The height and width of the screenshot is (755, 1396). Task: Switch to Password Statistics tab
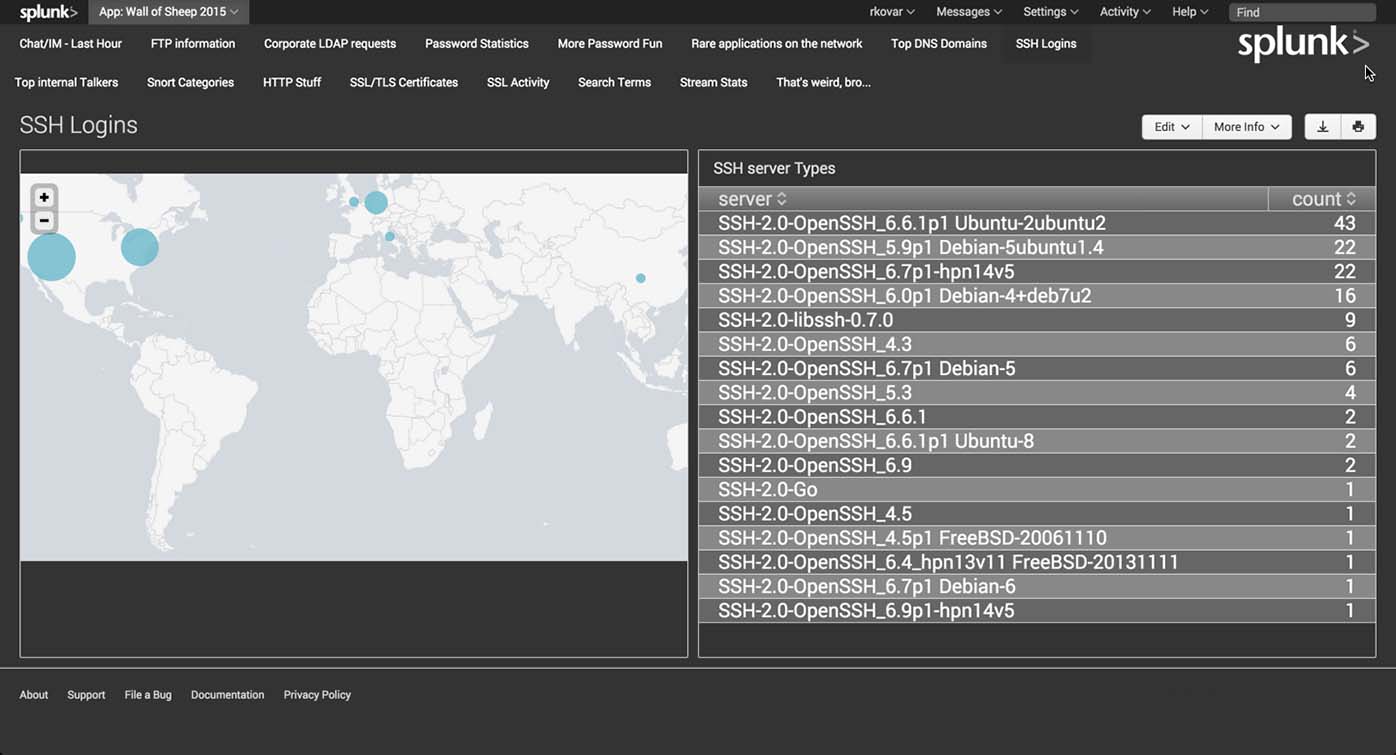[x=477, y=44]
